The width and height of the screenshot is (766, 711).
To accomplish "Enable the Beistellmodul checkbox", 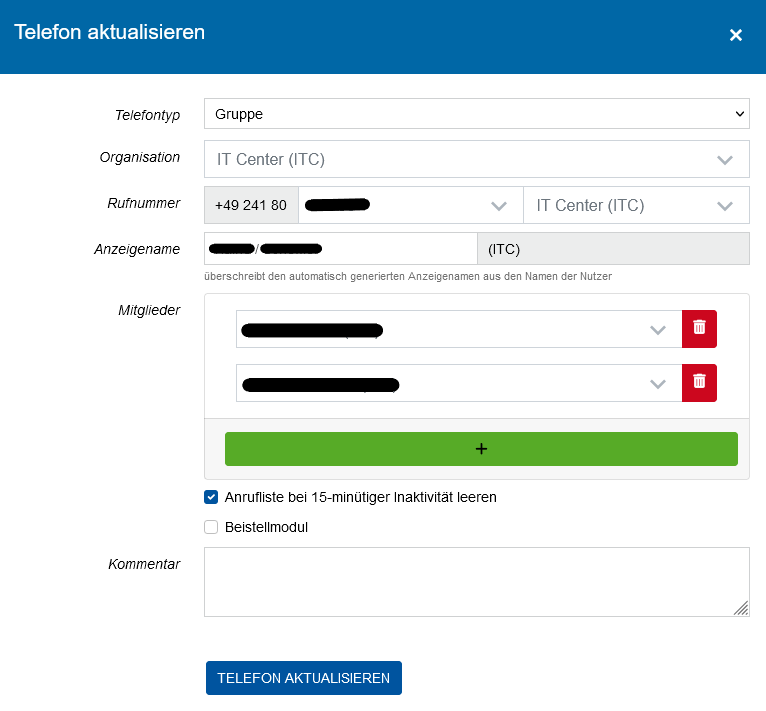I will [x=211, y=527].
